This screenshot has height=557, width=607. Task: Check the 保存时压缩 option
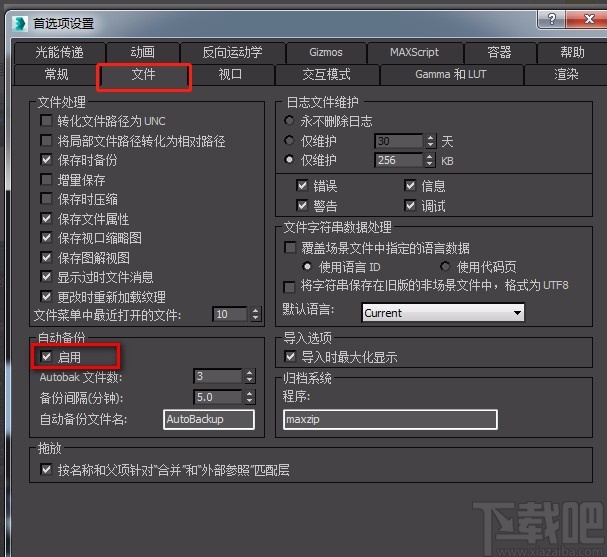click(46, 199)
